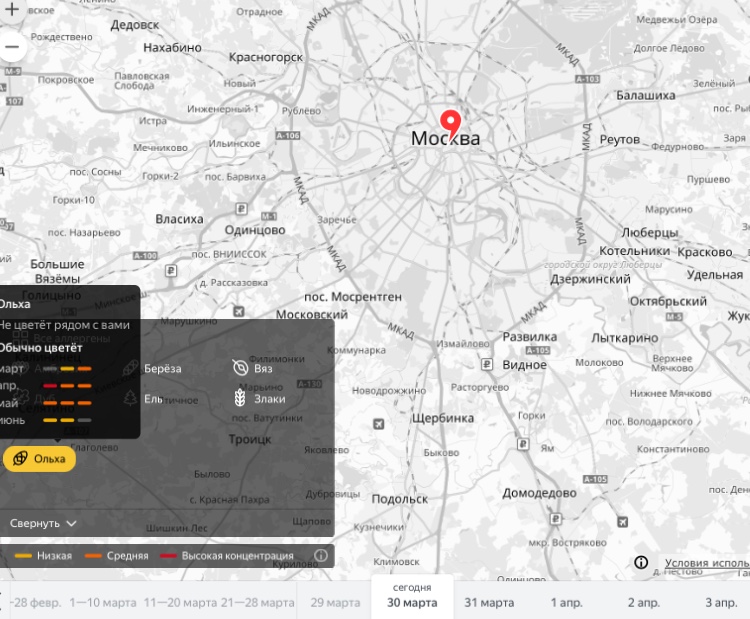This screenshot has width=750, height=619.
Task: Click the info icon near Условия использования
Action: click(x=640, y=562)
